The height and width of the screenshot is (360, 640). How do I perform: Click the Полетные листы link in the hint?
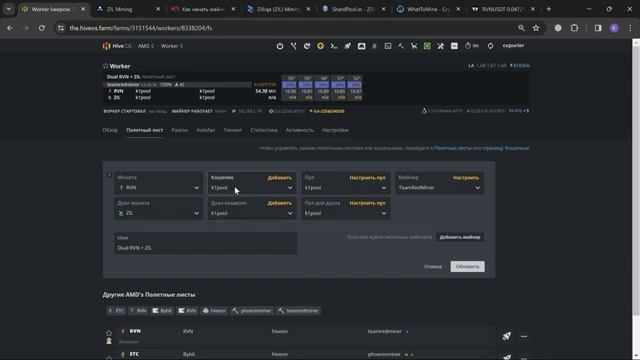pyautogui.click(x=452, y=148)
